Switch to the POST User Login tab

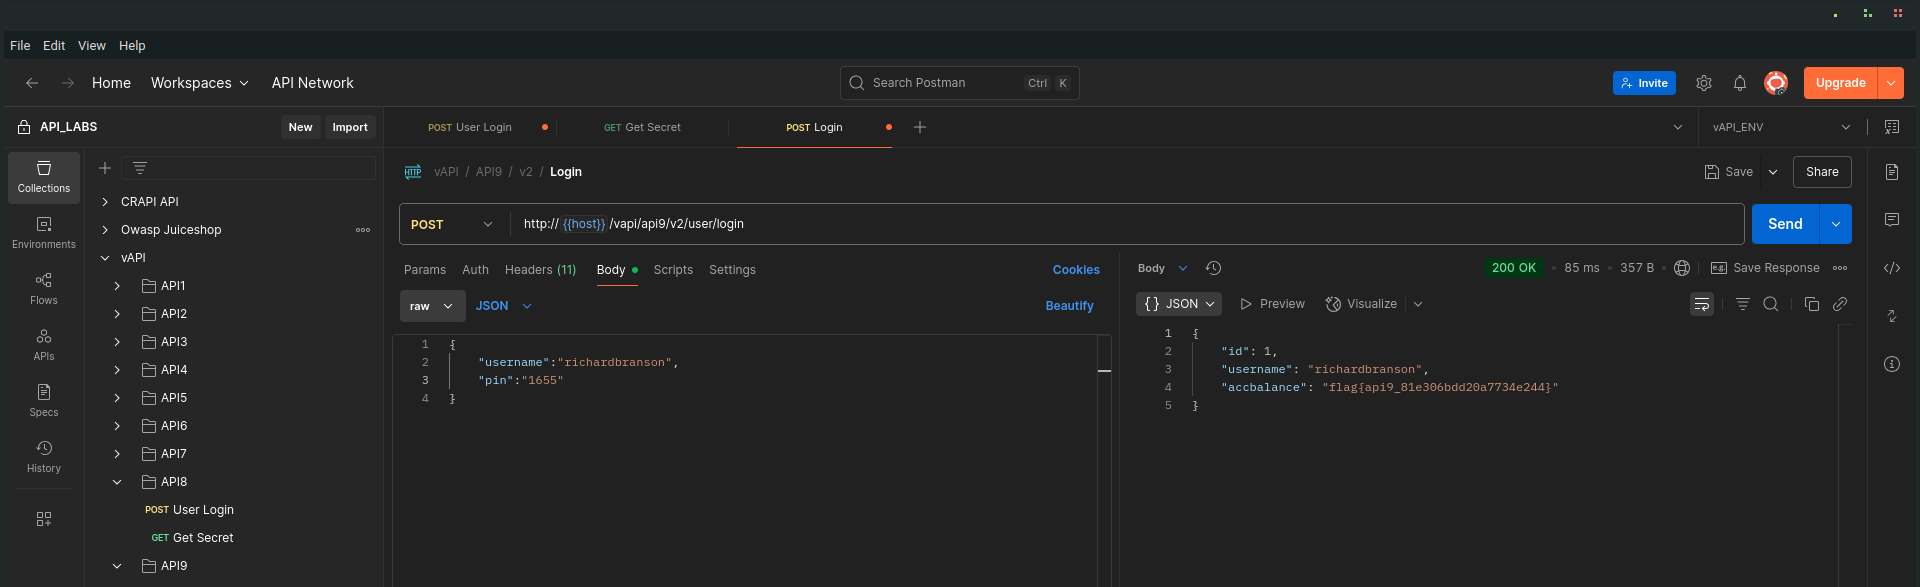pos(470,127)
